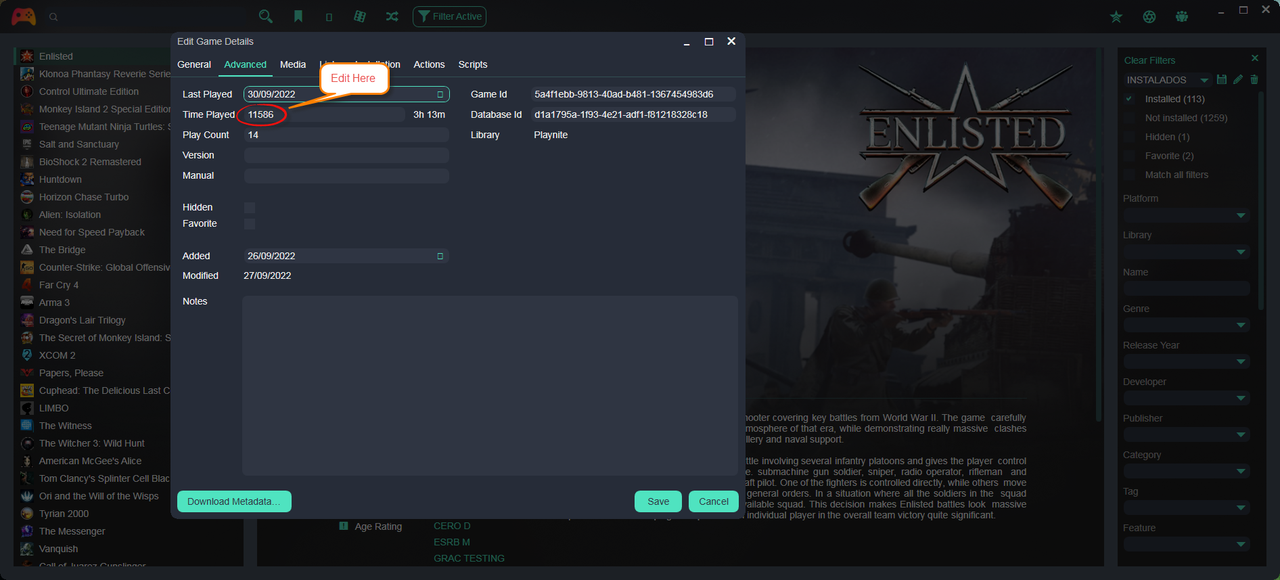The width and height of the screenshot is (1280, 580).
Task: Click inside the Notes text area
Action: (x=490, y=385)
